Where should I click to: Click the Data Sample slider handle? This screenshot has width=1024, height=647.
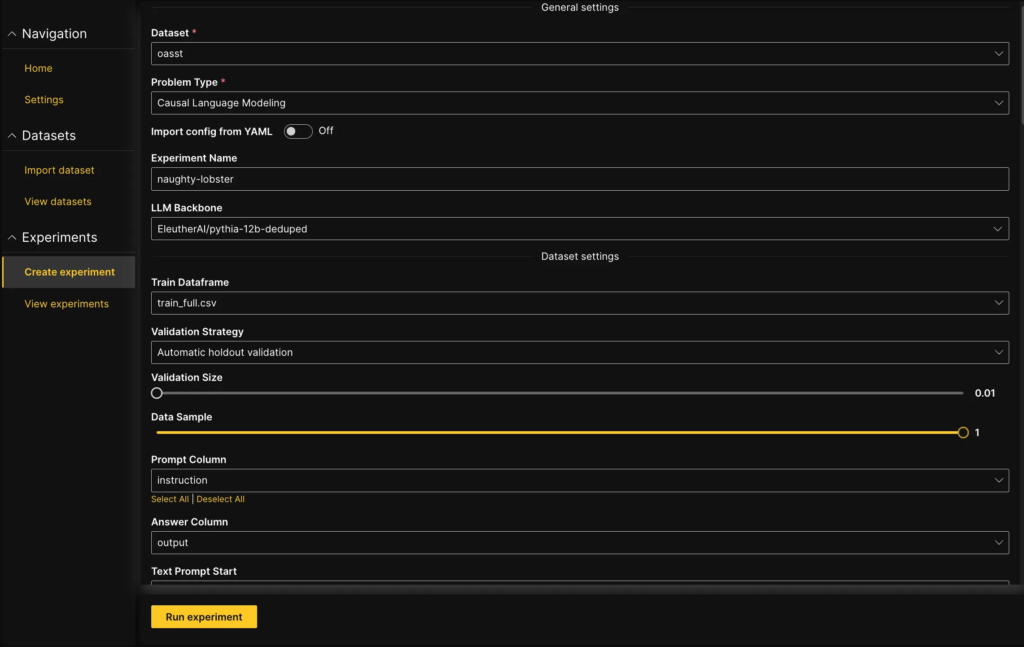963,433
